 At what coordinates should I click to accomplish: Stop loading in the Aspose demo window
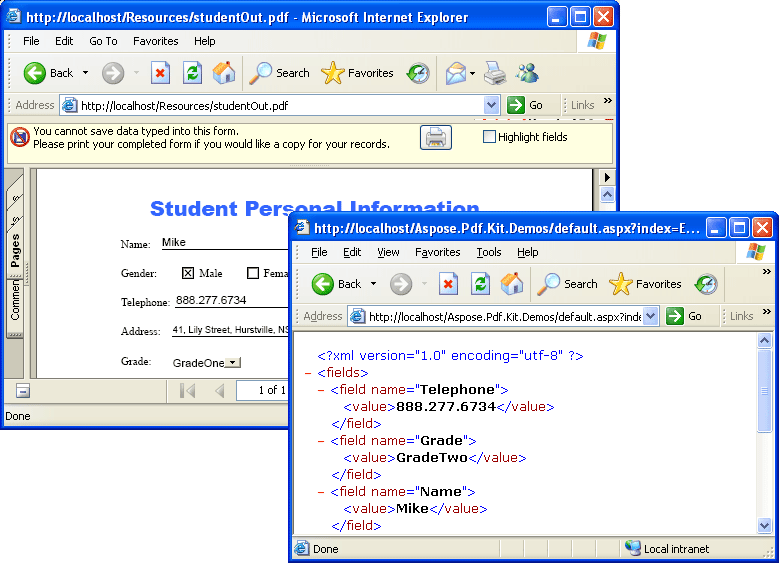(x=448, y=284)
